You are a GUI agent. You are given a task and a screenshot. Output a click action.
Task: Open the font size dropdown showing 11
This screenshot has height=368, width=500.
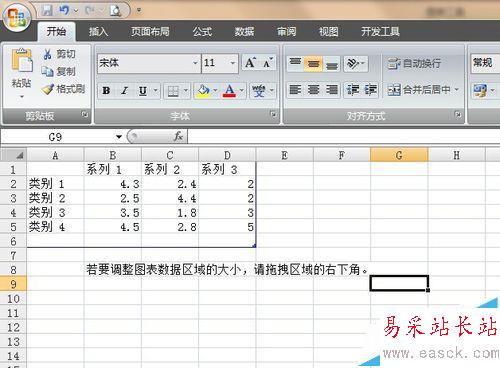233,63
